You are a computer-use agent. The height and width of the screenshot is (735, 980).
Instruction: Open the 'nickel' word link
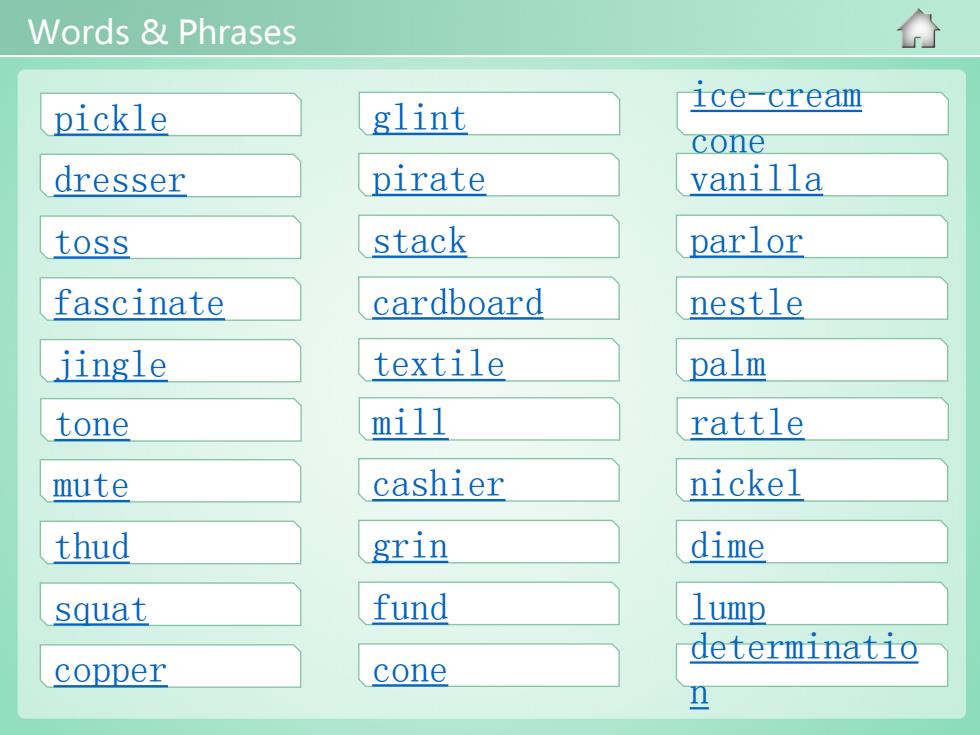coord(747,484)
